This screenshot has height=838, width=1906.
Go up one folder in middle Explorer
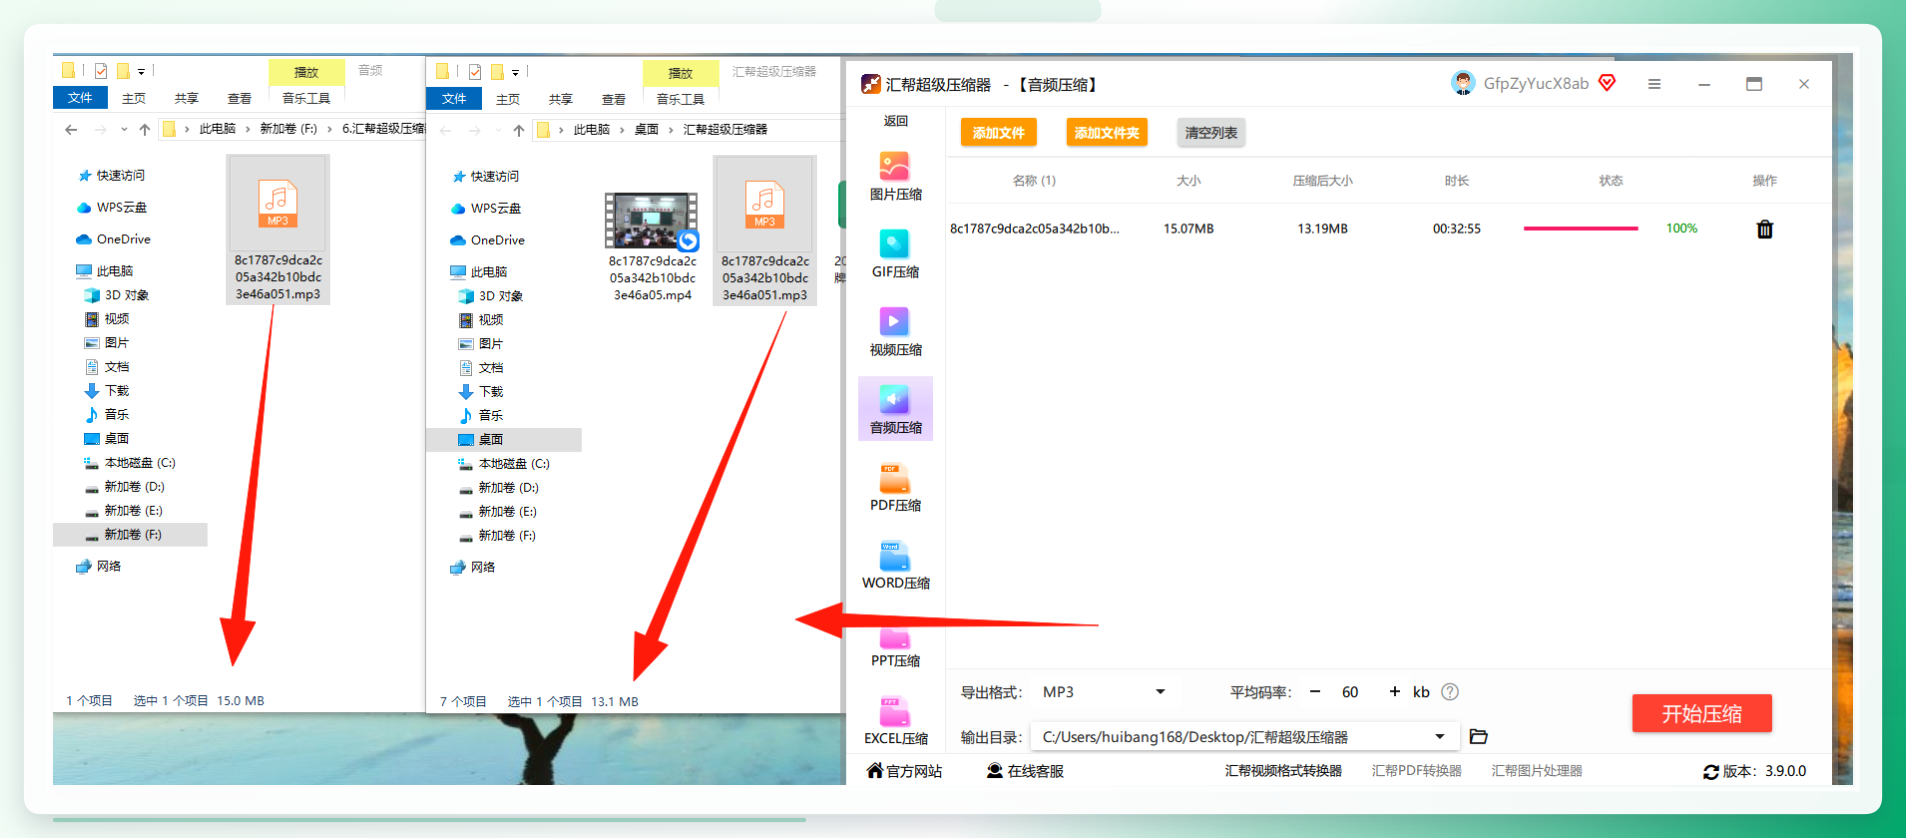pyautogui.click(x=519, y=130)
